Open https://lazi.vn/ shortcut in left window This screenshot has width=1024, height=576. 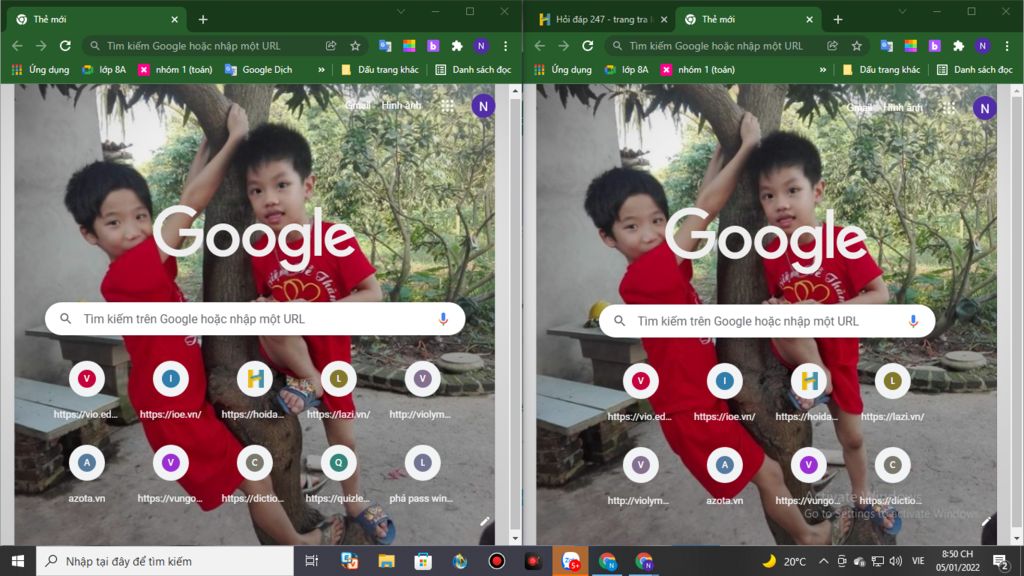pos(338,391)
